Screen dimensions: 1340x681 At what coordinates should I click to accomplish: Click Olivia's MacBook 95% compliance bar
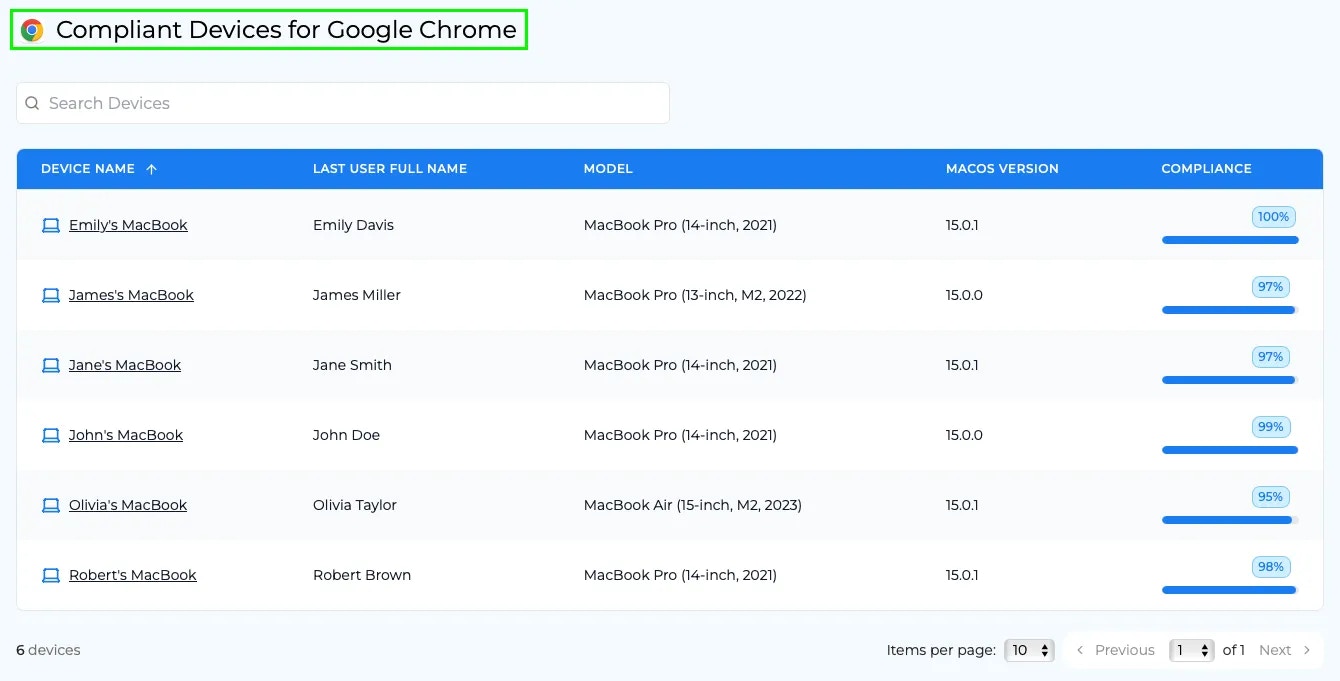(1230, 520)
